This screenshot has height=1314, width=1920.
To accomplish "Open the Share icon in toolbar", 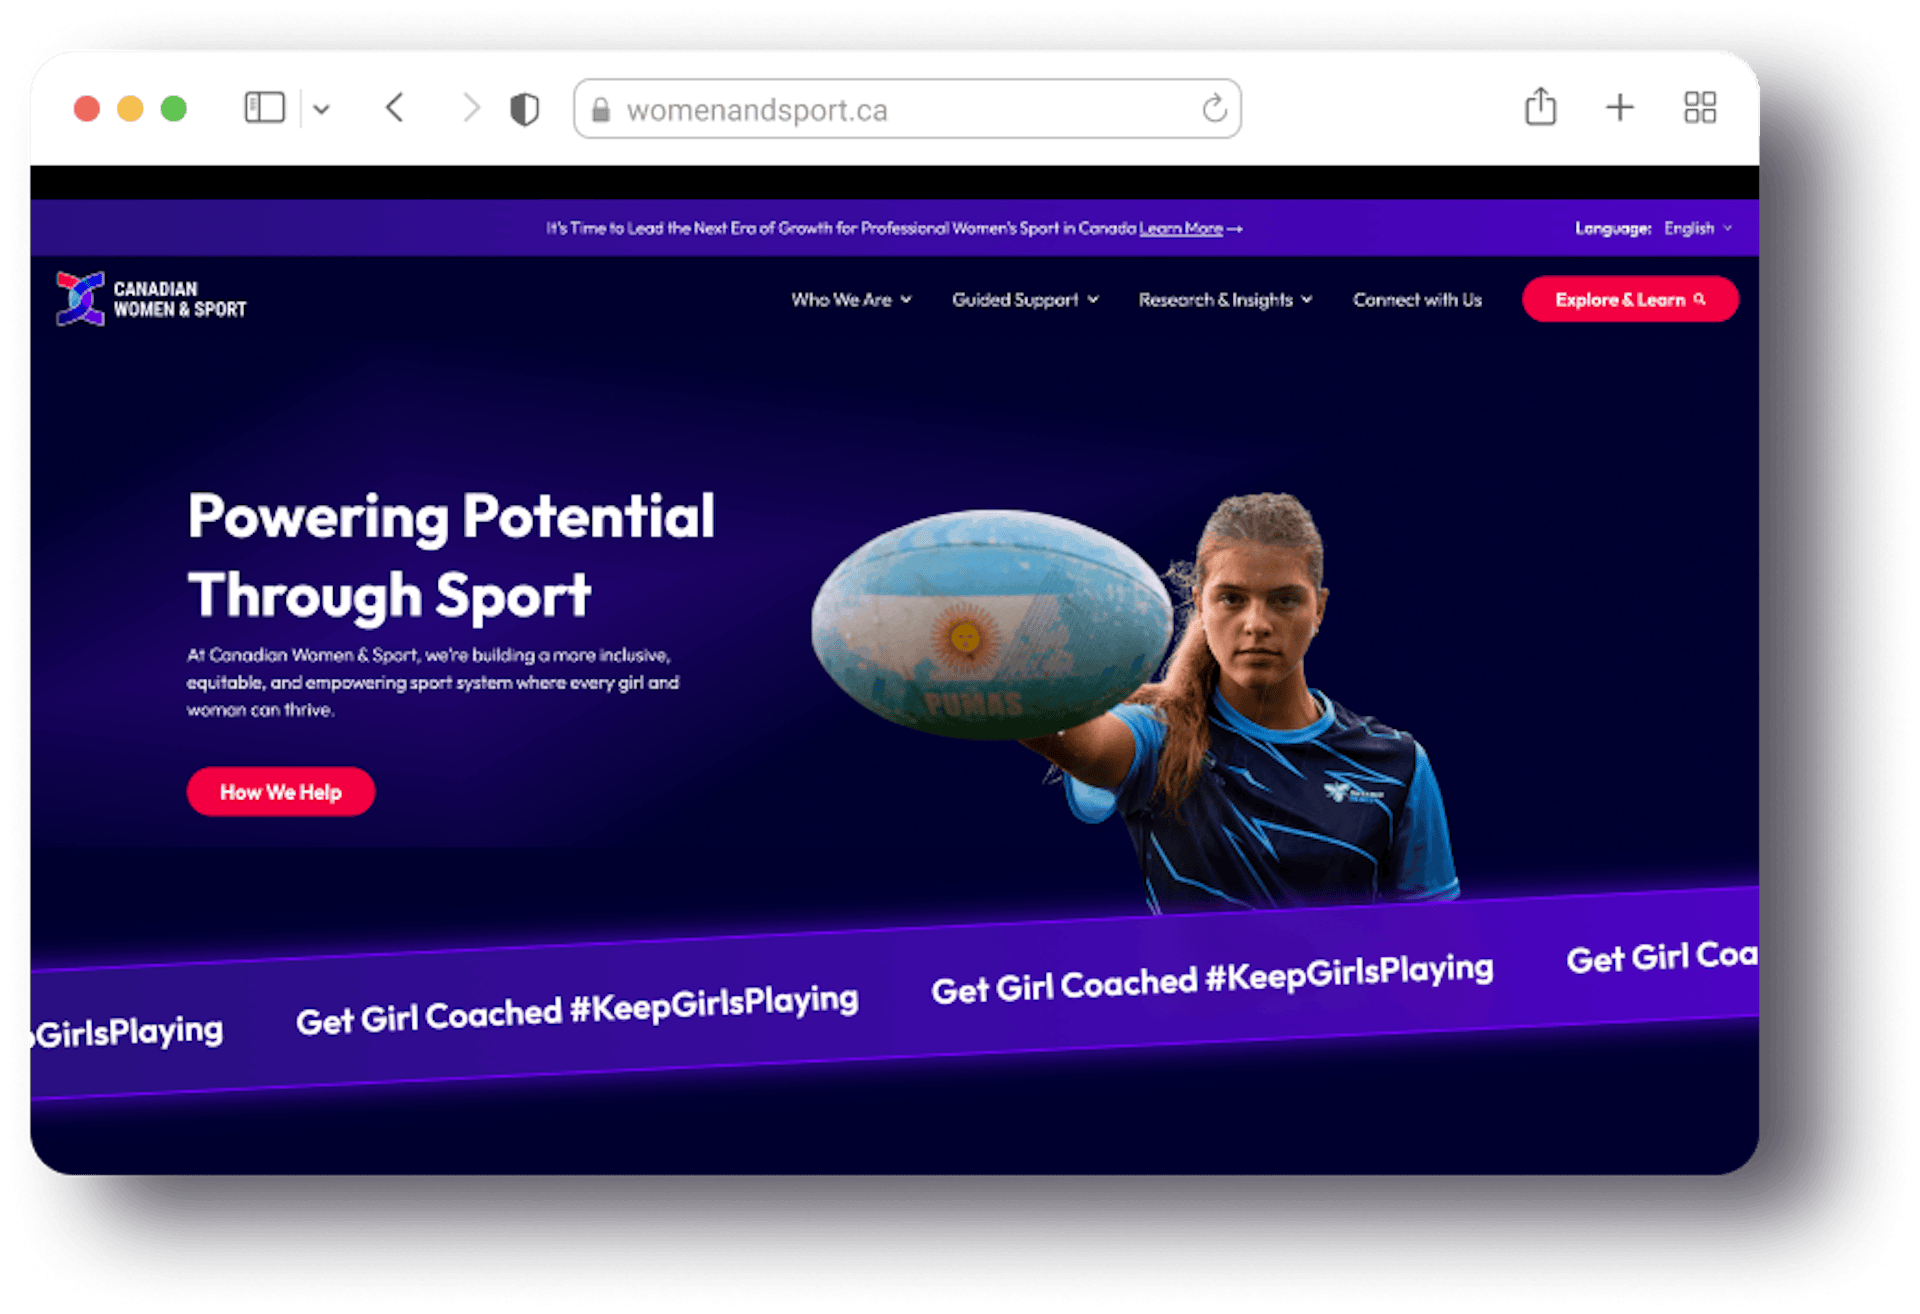I will 1540,106.
